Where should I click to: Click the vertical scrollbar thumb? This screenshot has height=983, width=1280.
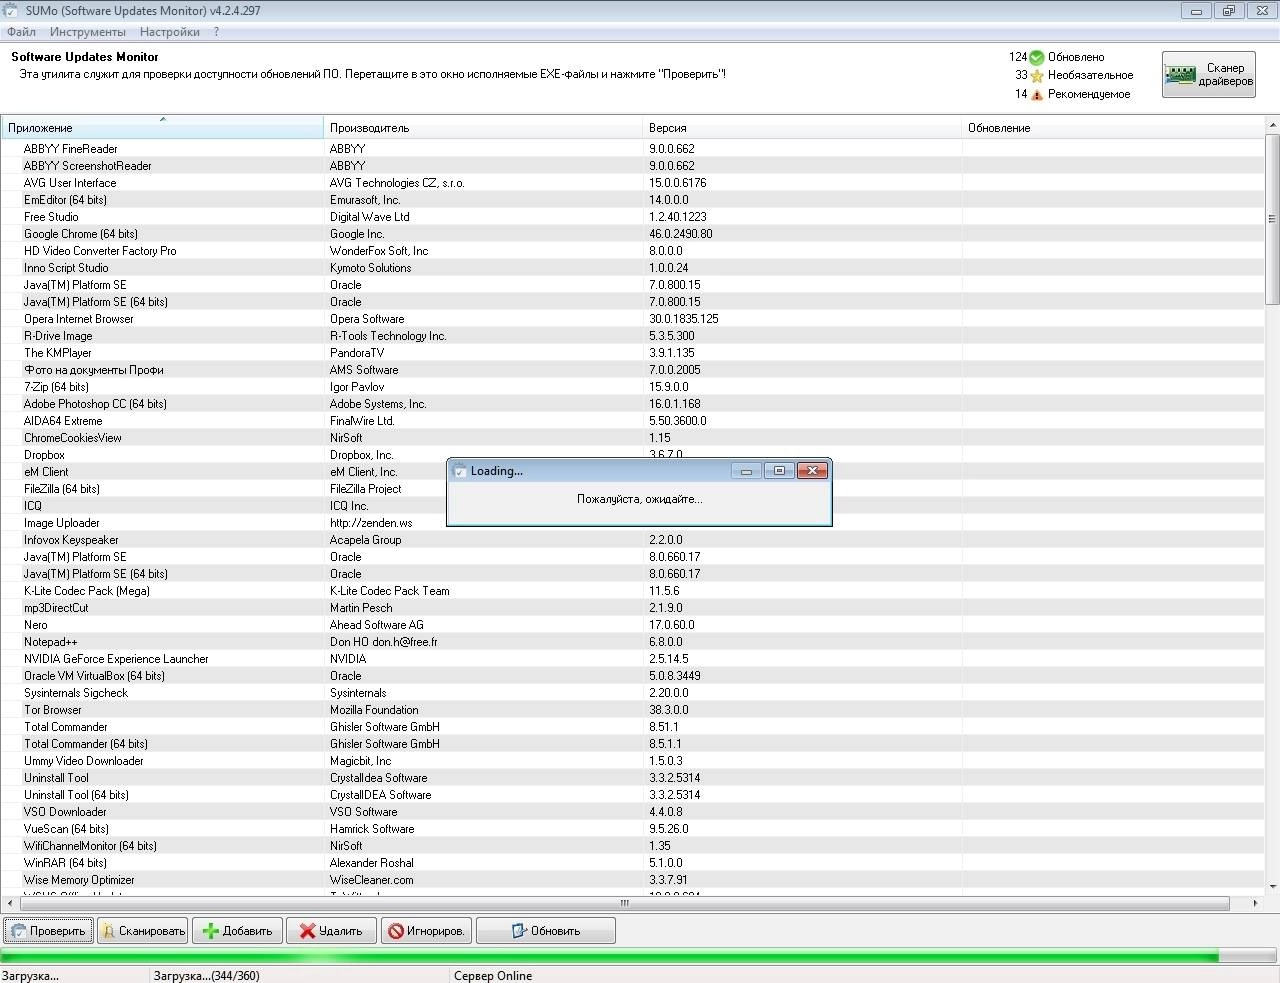pos(1272,220)
